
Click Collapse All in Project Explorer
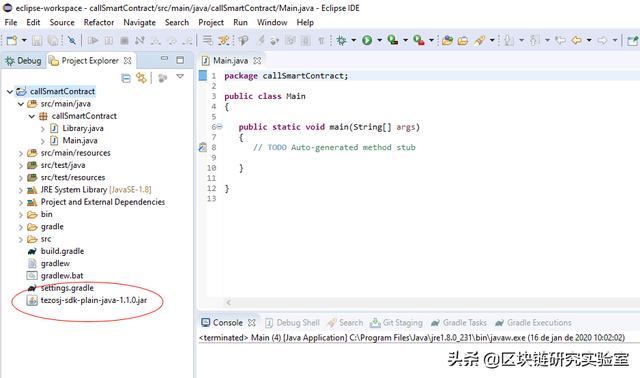coord(126,78)
